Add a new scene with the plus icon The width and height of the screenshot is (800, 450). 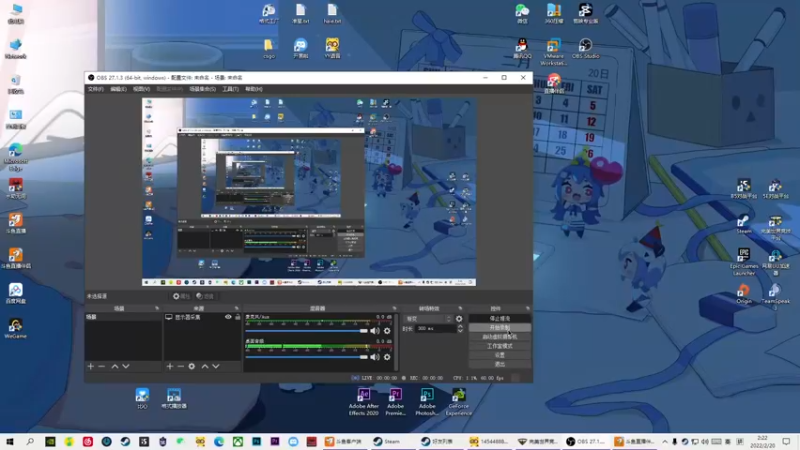coord(91,366)
